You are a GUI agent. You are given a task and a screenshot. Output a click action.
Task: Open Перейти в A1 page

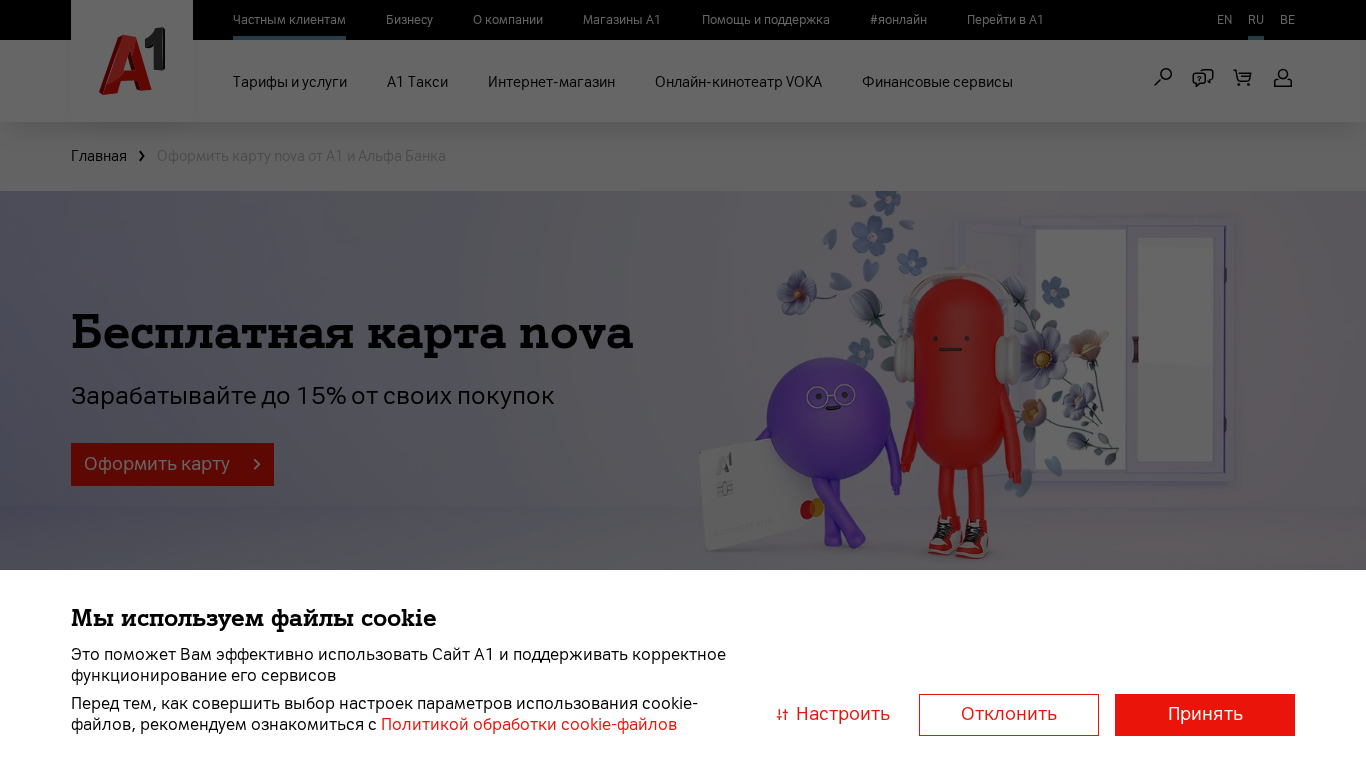[x=1005, y=20]
